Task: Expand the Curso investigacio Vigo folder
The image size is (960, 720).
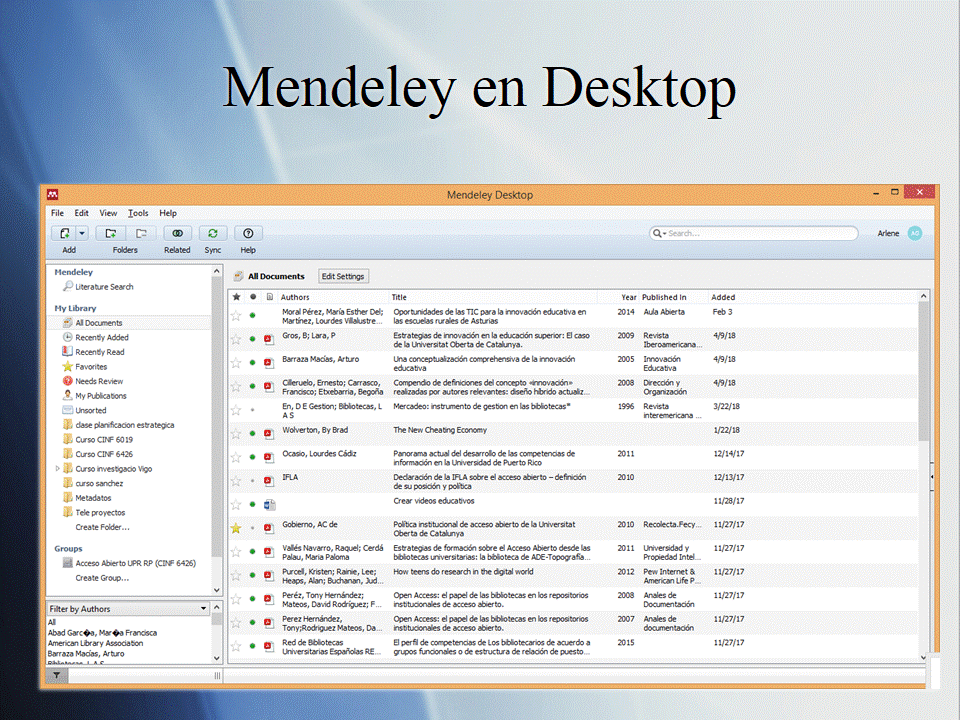Action: point(58,468)
